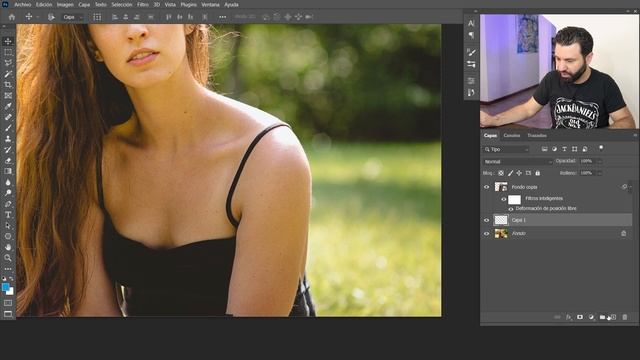Open the Edit Toolbar three-dots icon
Image resolution: width=640 pixels, height=360 pixels.
pos(8,269)
